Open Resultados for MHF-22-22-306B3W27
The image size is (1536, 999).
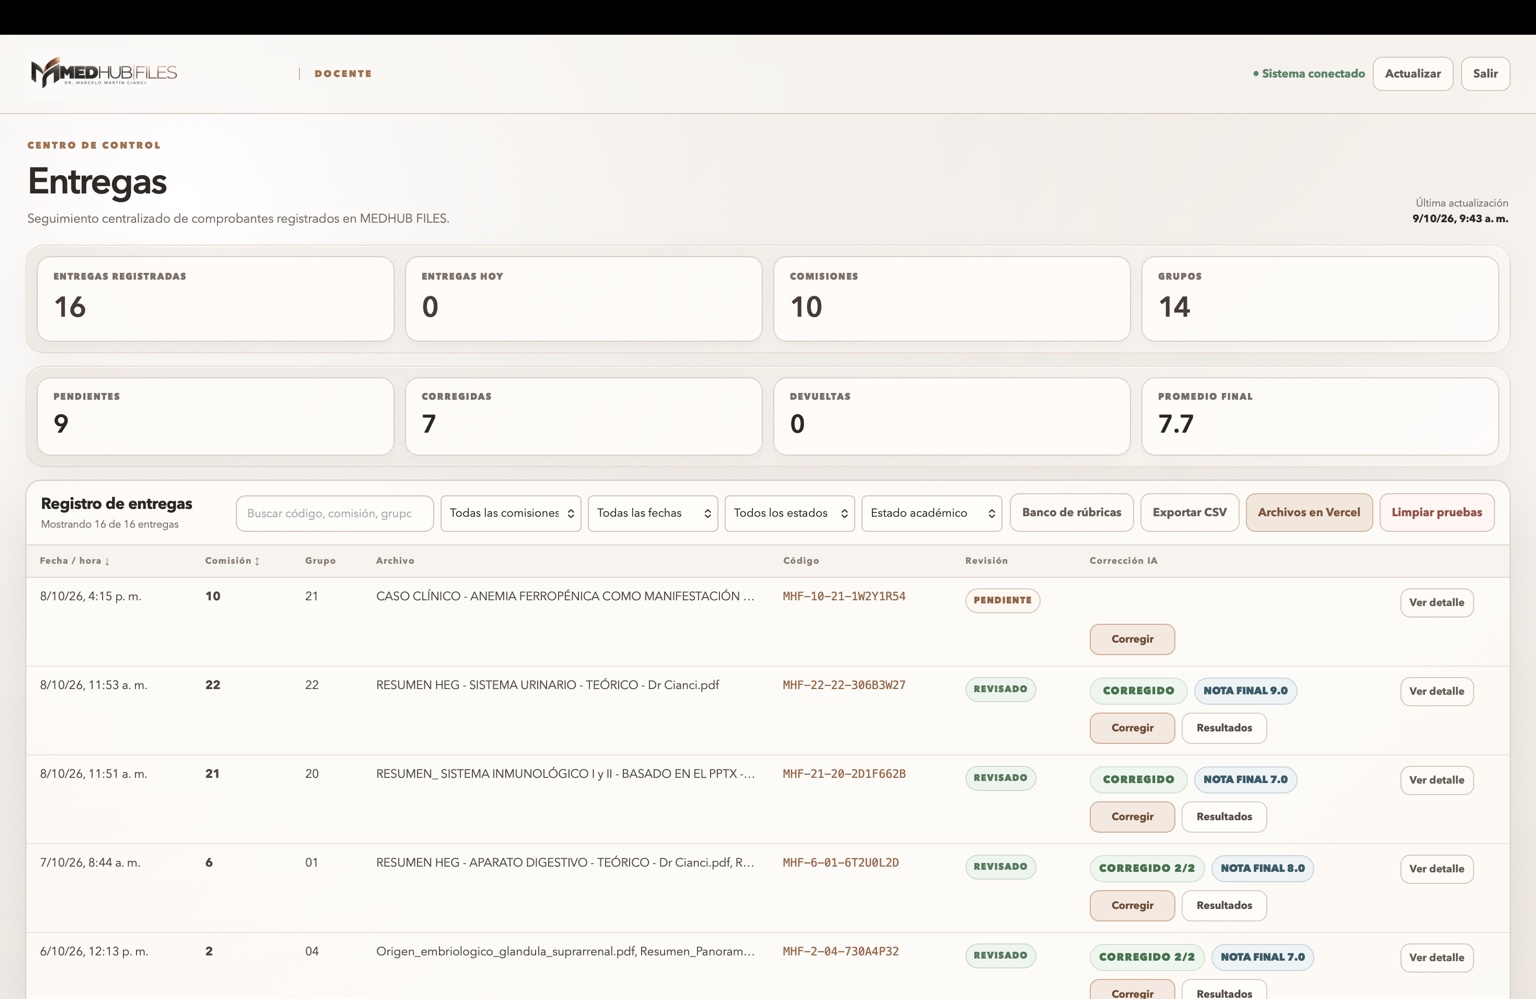pos(1224,728)
